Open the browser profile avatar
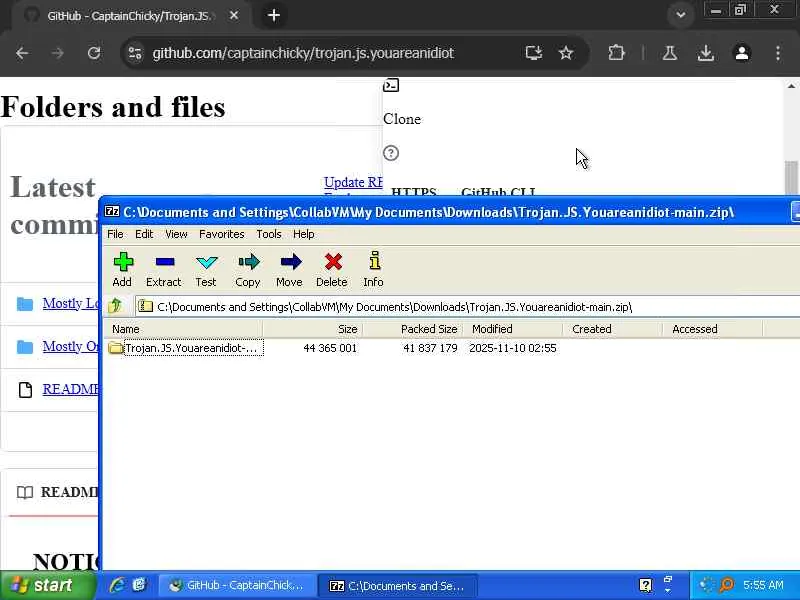 click(742, 53)
